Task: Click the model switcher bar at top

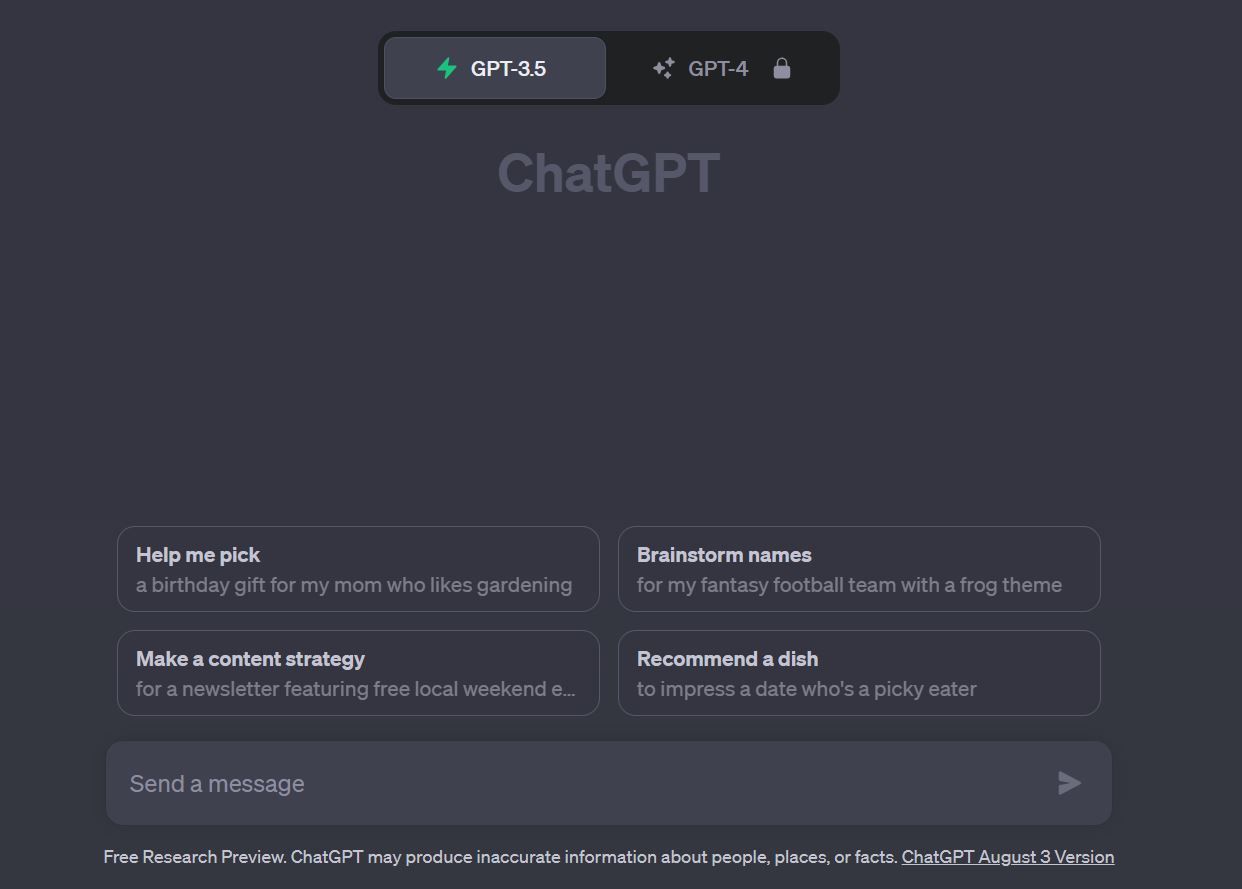Action: pos(608,67)
